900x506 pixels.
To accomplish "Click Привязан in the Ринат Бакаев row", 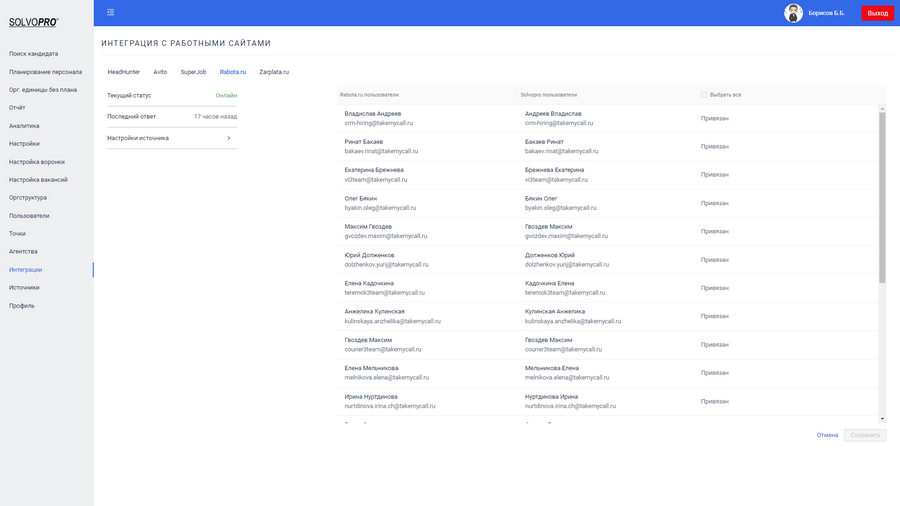I will tap(715, 146).
